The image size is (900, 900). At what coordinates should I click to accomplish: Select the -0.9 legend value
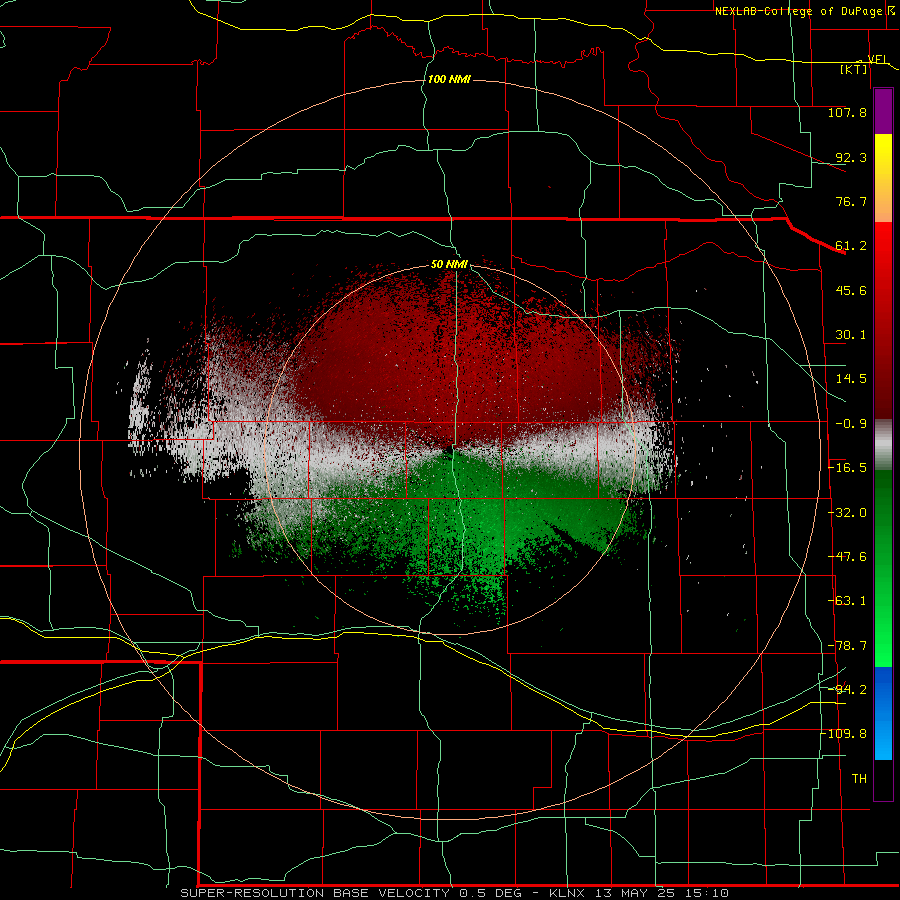coord(851,424)
